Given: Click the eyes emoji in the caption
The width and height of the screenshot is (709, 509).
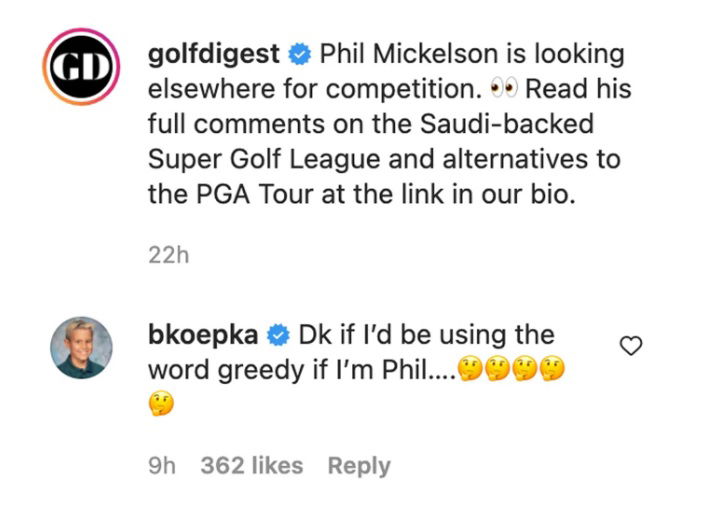Looking at the screenshot, I should [502, 89].
